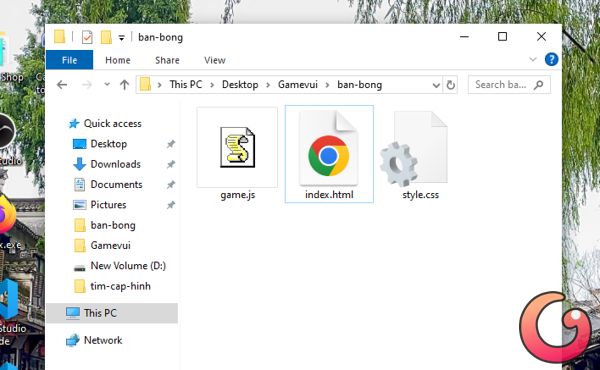Open Customize Quick Access Toolbar dropdown
Screen dimensions: 600x370
click(x=121, y=37)
